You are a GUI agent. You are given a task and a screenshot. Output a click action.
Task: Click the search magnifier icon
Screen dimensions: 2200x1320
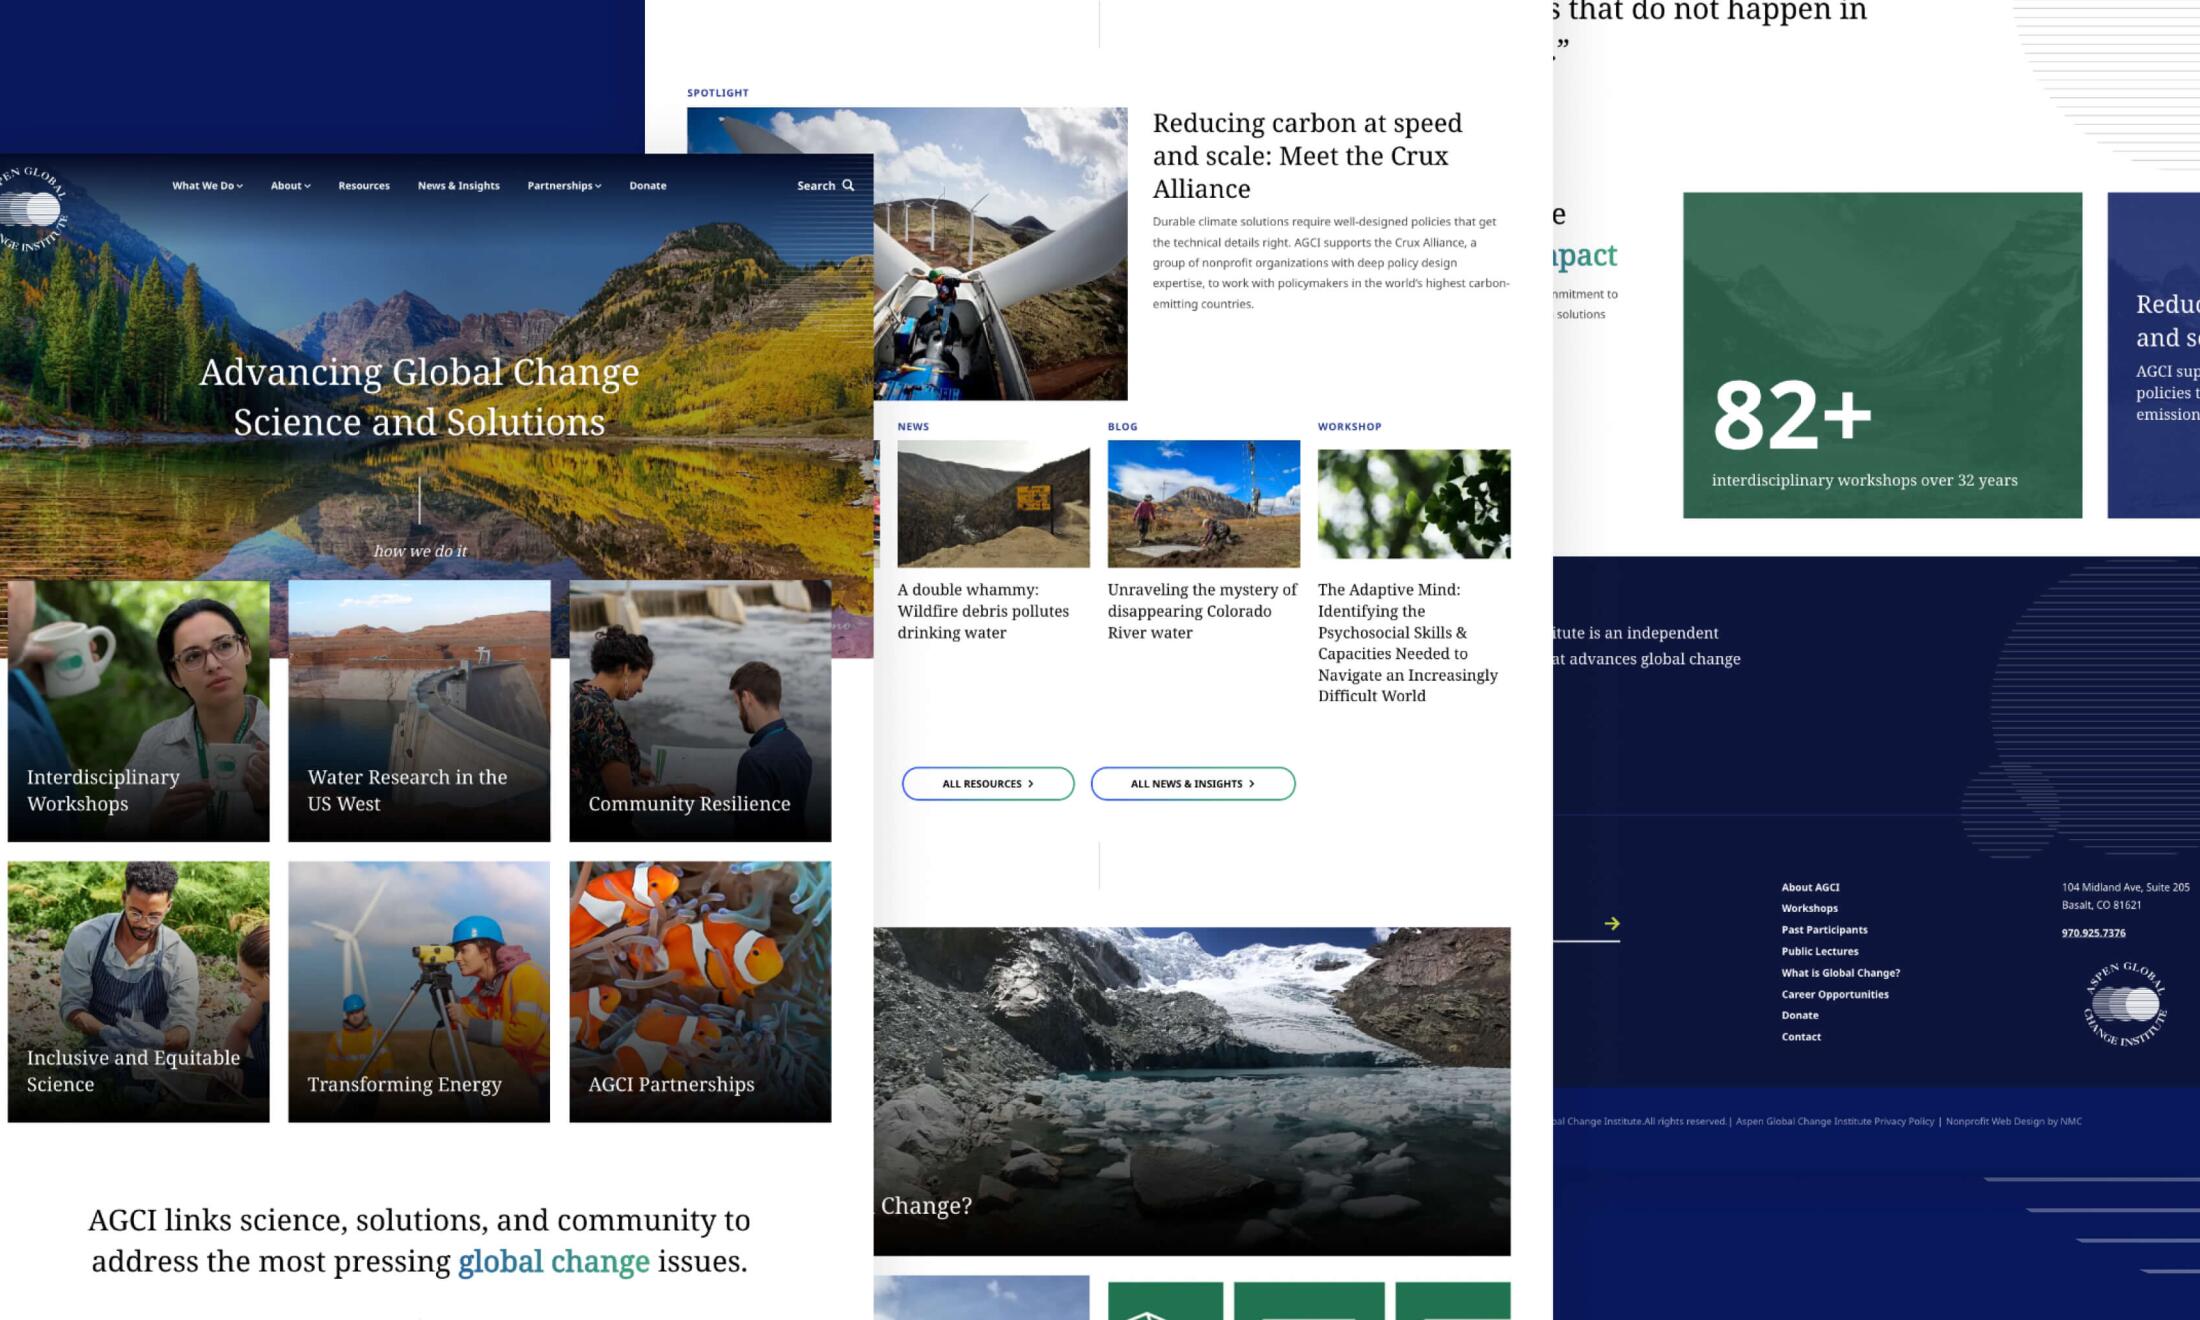(848, 185)
